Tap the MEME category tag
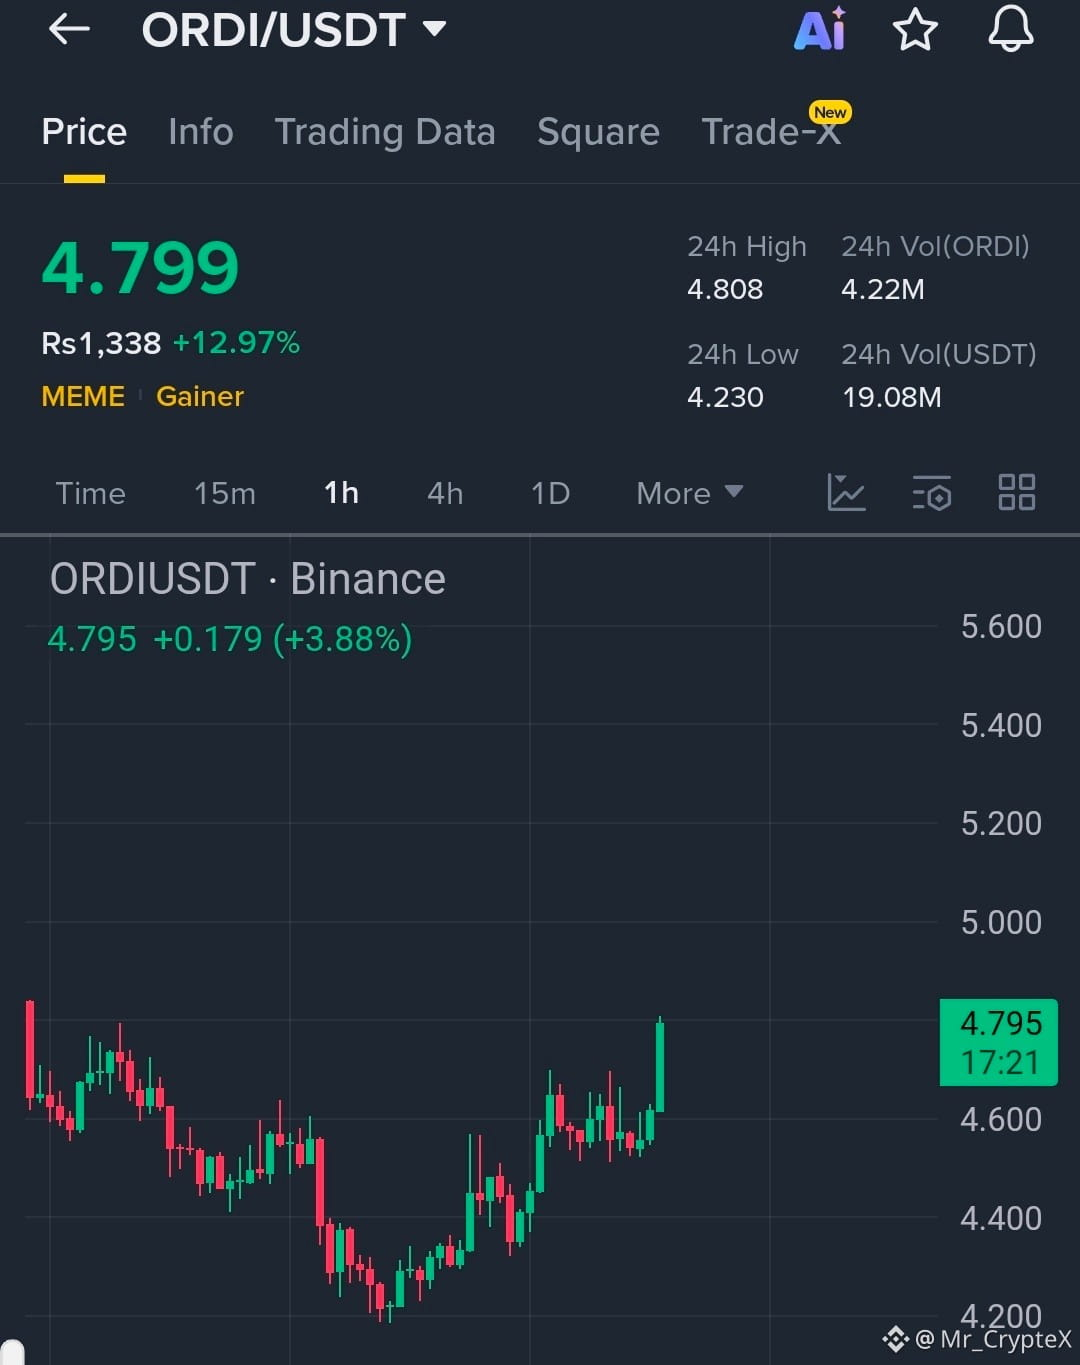The width and height of the screenshot is (1080, 1365). [83, 396]
